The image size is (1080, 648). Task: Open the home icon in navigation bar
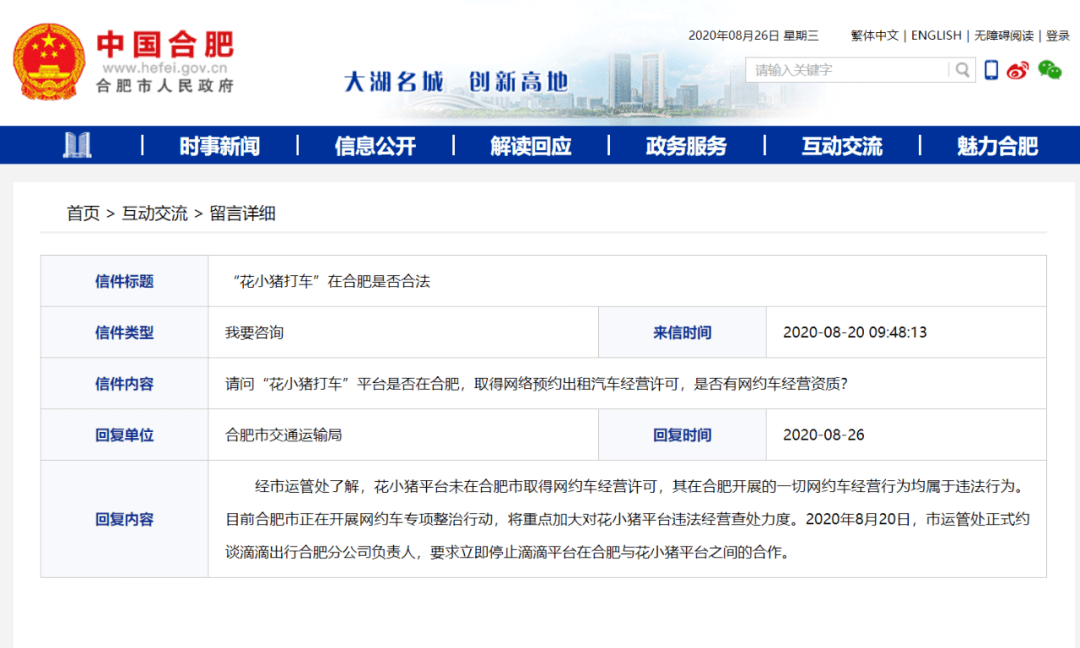click(x=77, y=145)
